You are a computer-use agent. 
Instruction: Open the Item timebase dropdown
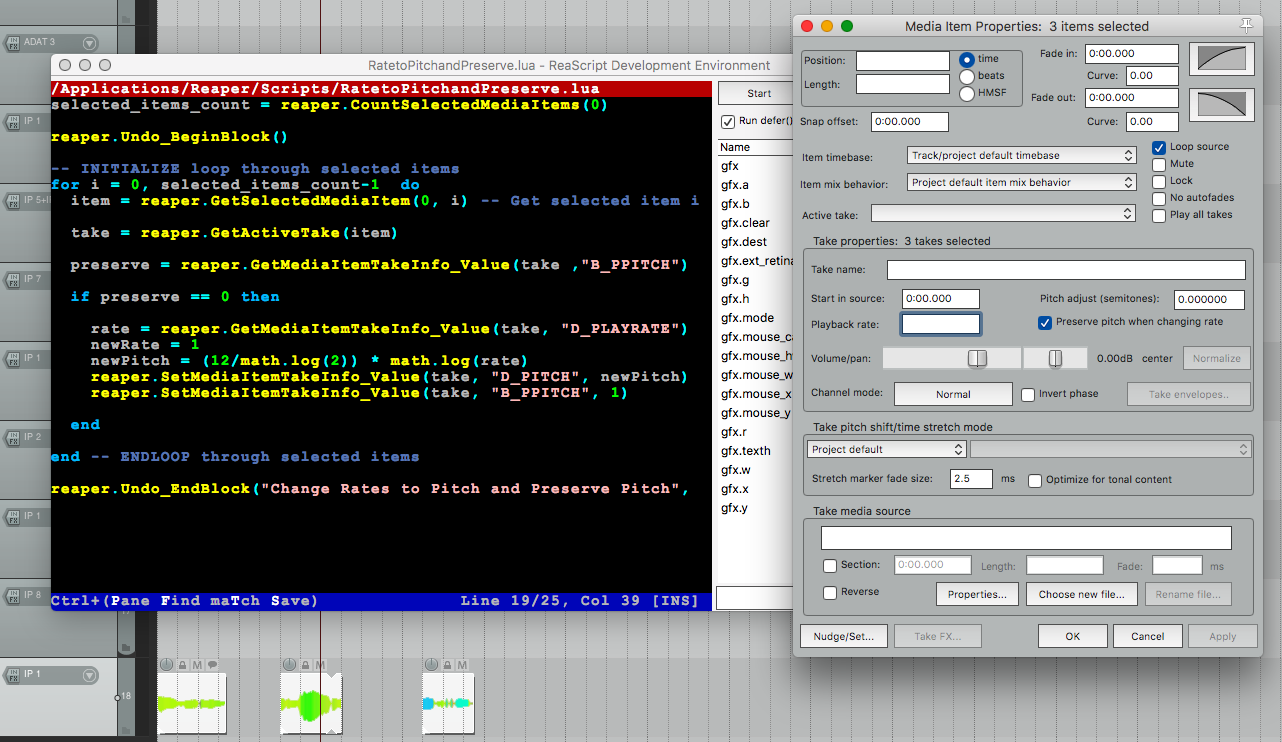1021,155
